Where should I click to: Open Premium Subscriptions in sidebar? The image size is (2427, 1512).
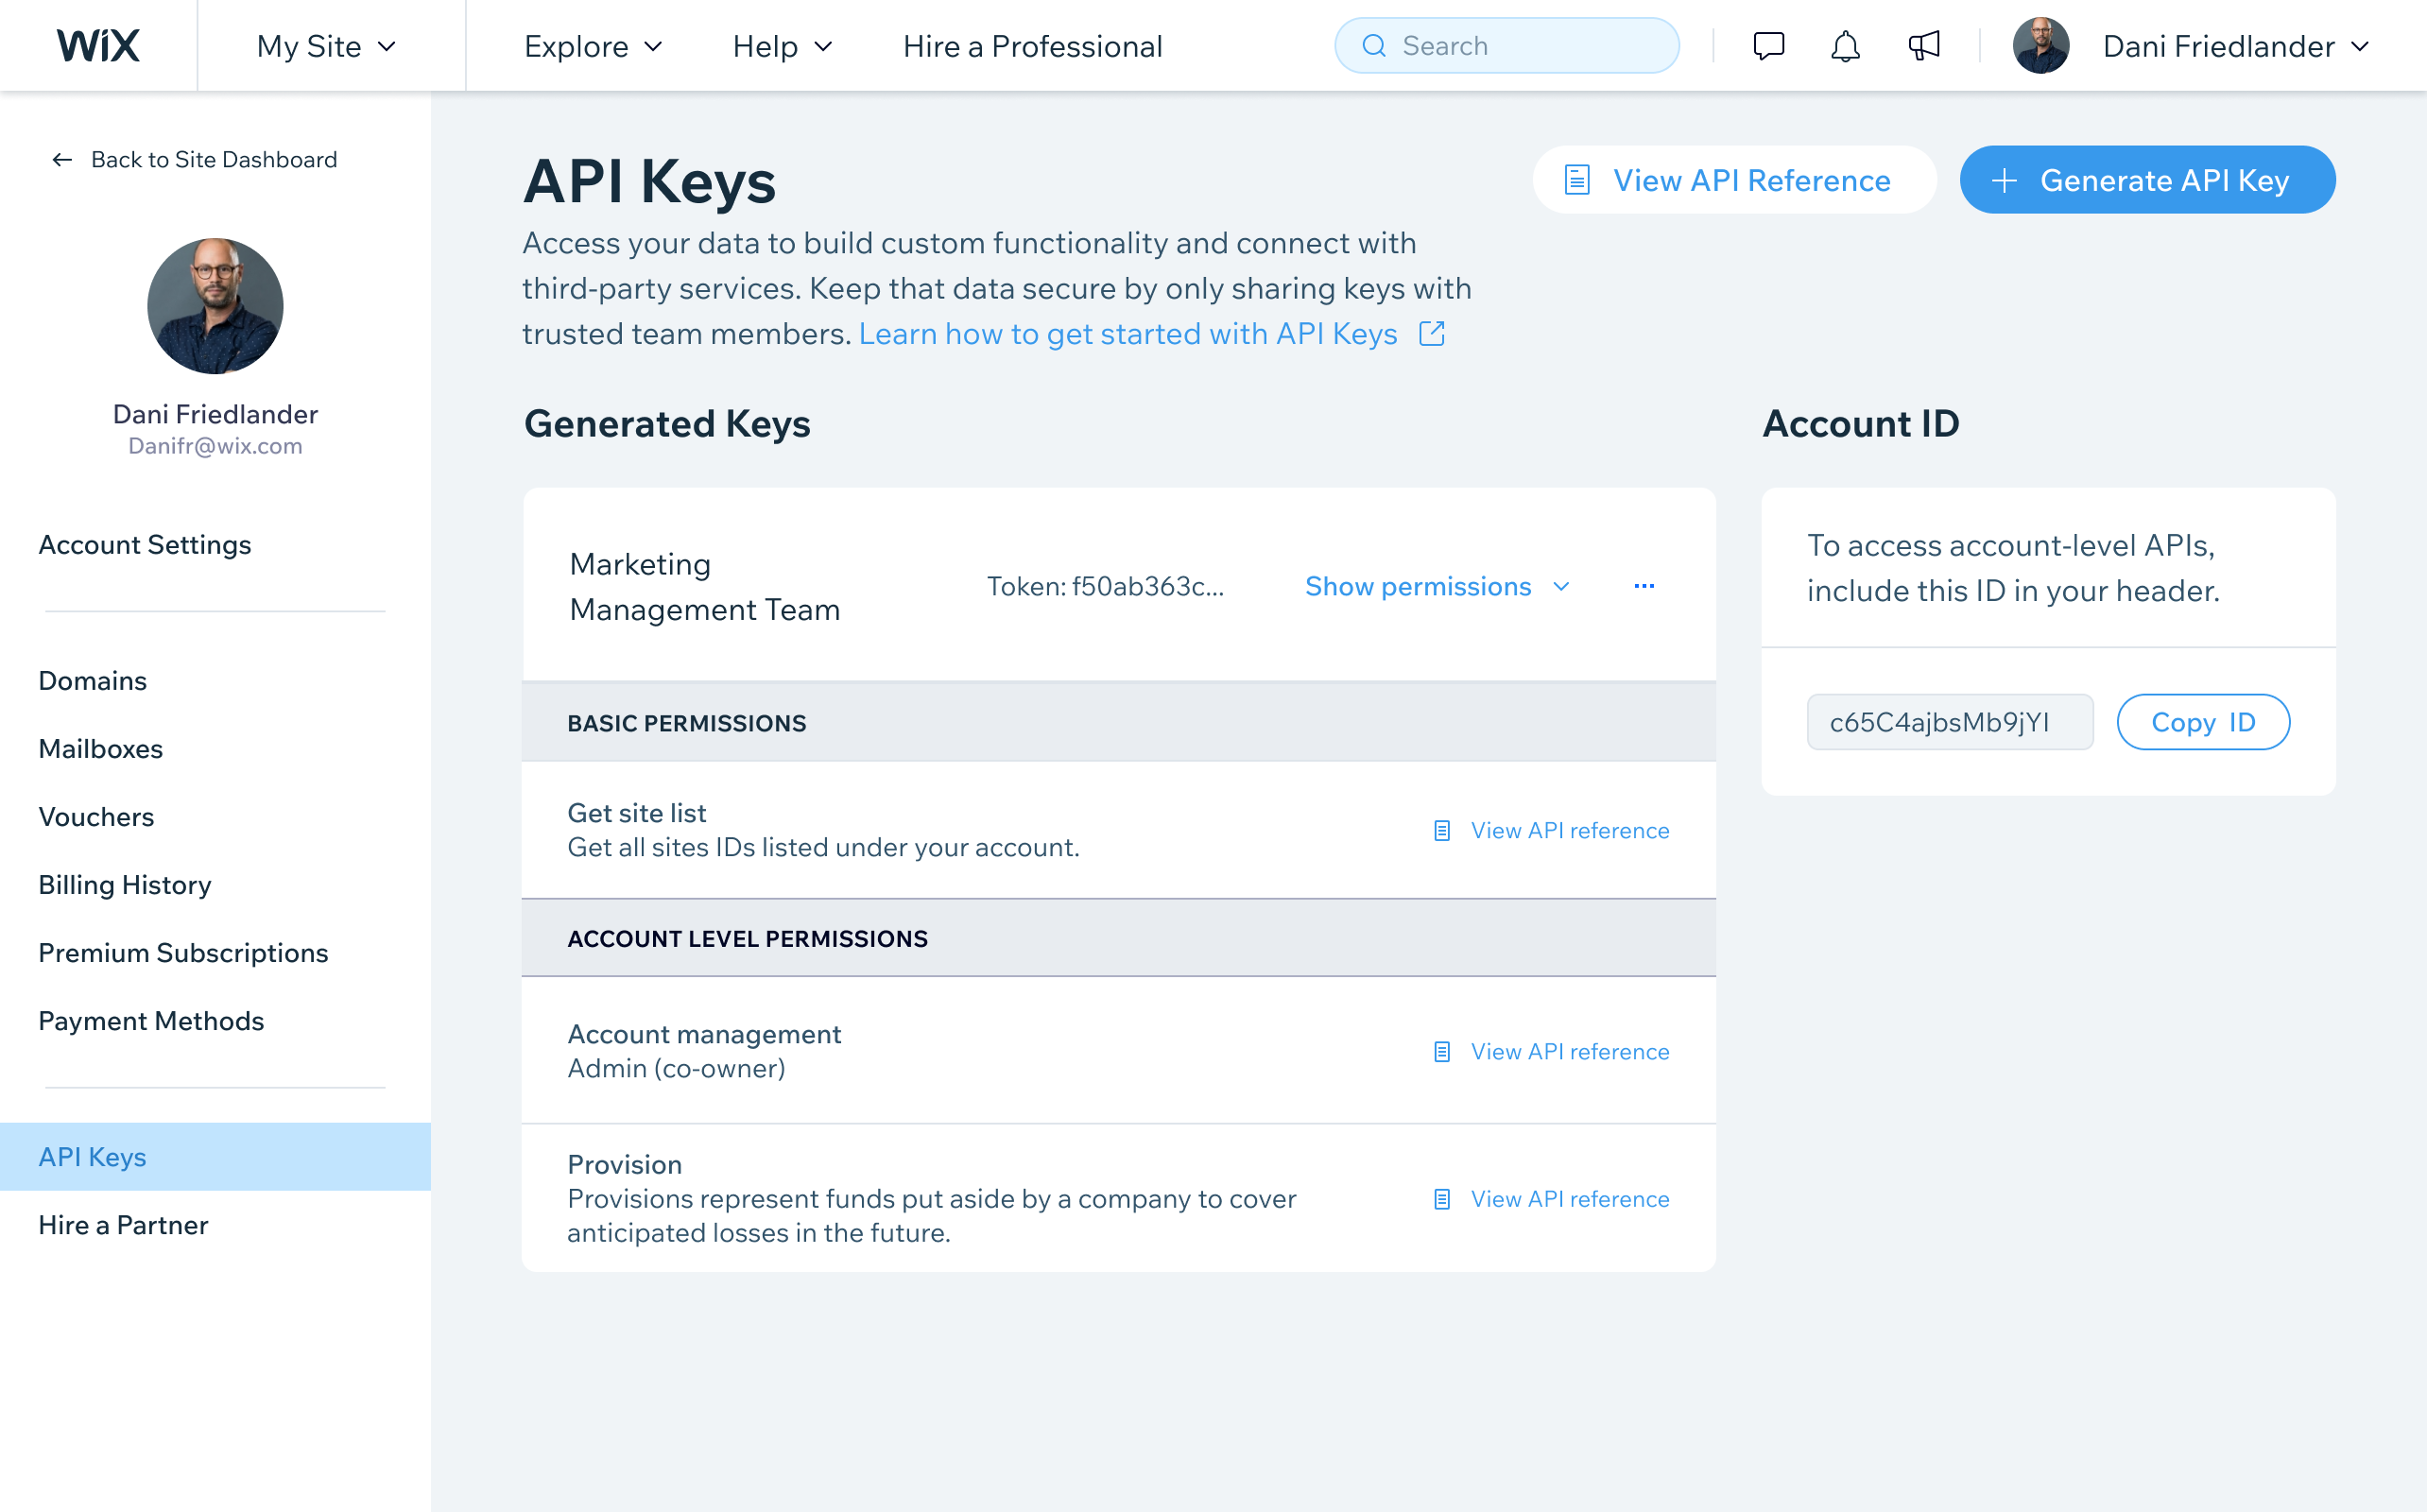183,952
